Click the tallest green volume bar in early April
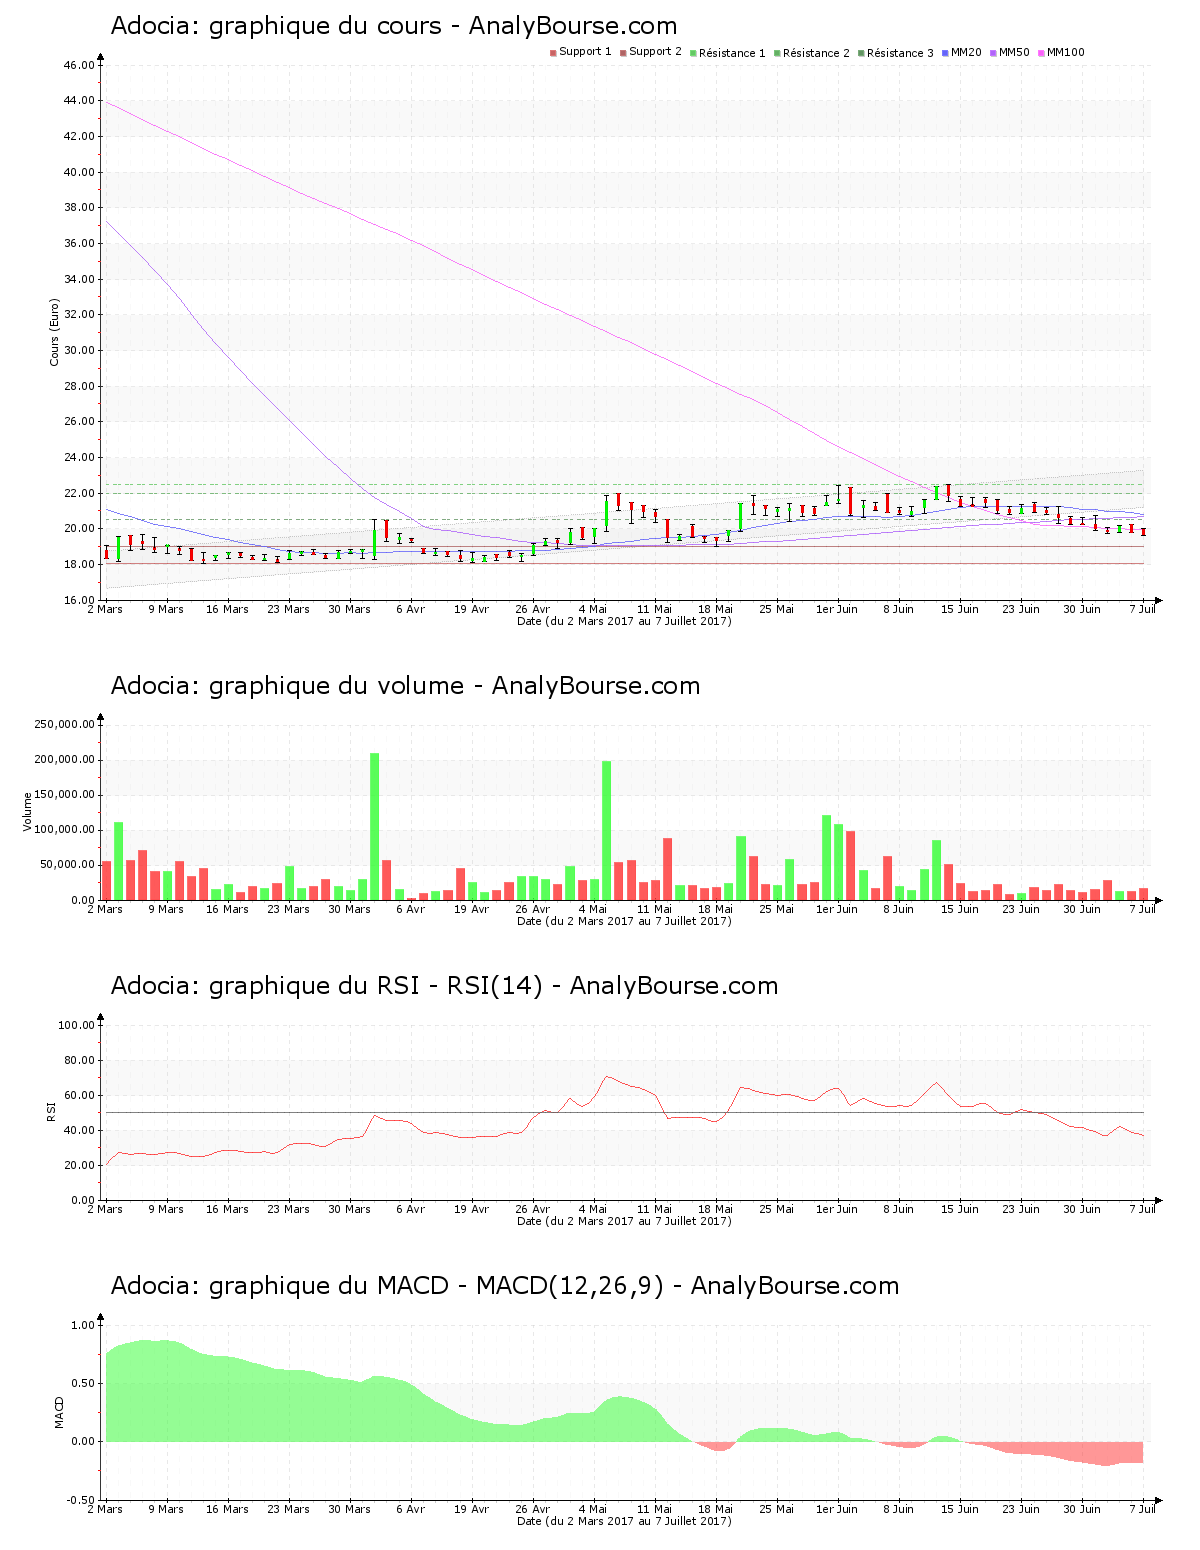 pos(375,826)
